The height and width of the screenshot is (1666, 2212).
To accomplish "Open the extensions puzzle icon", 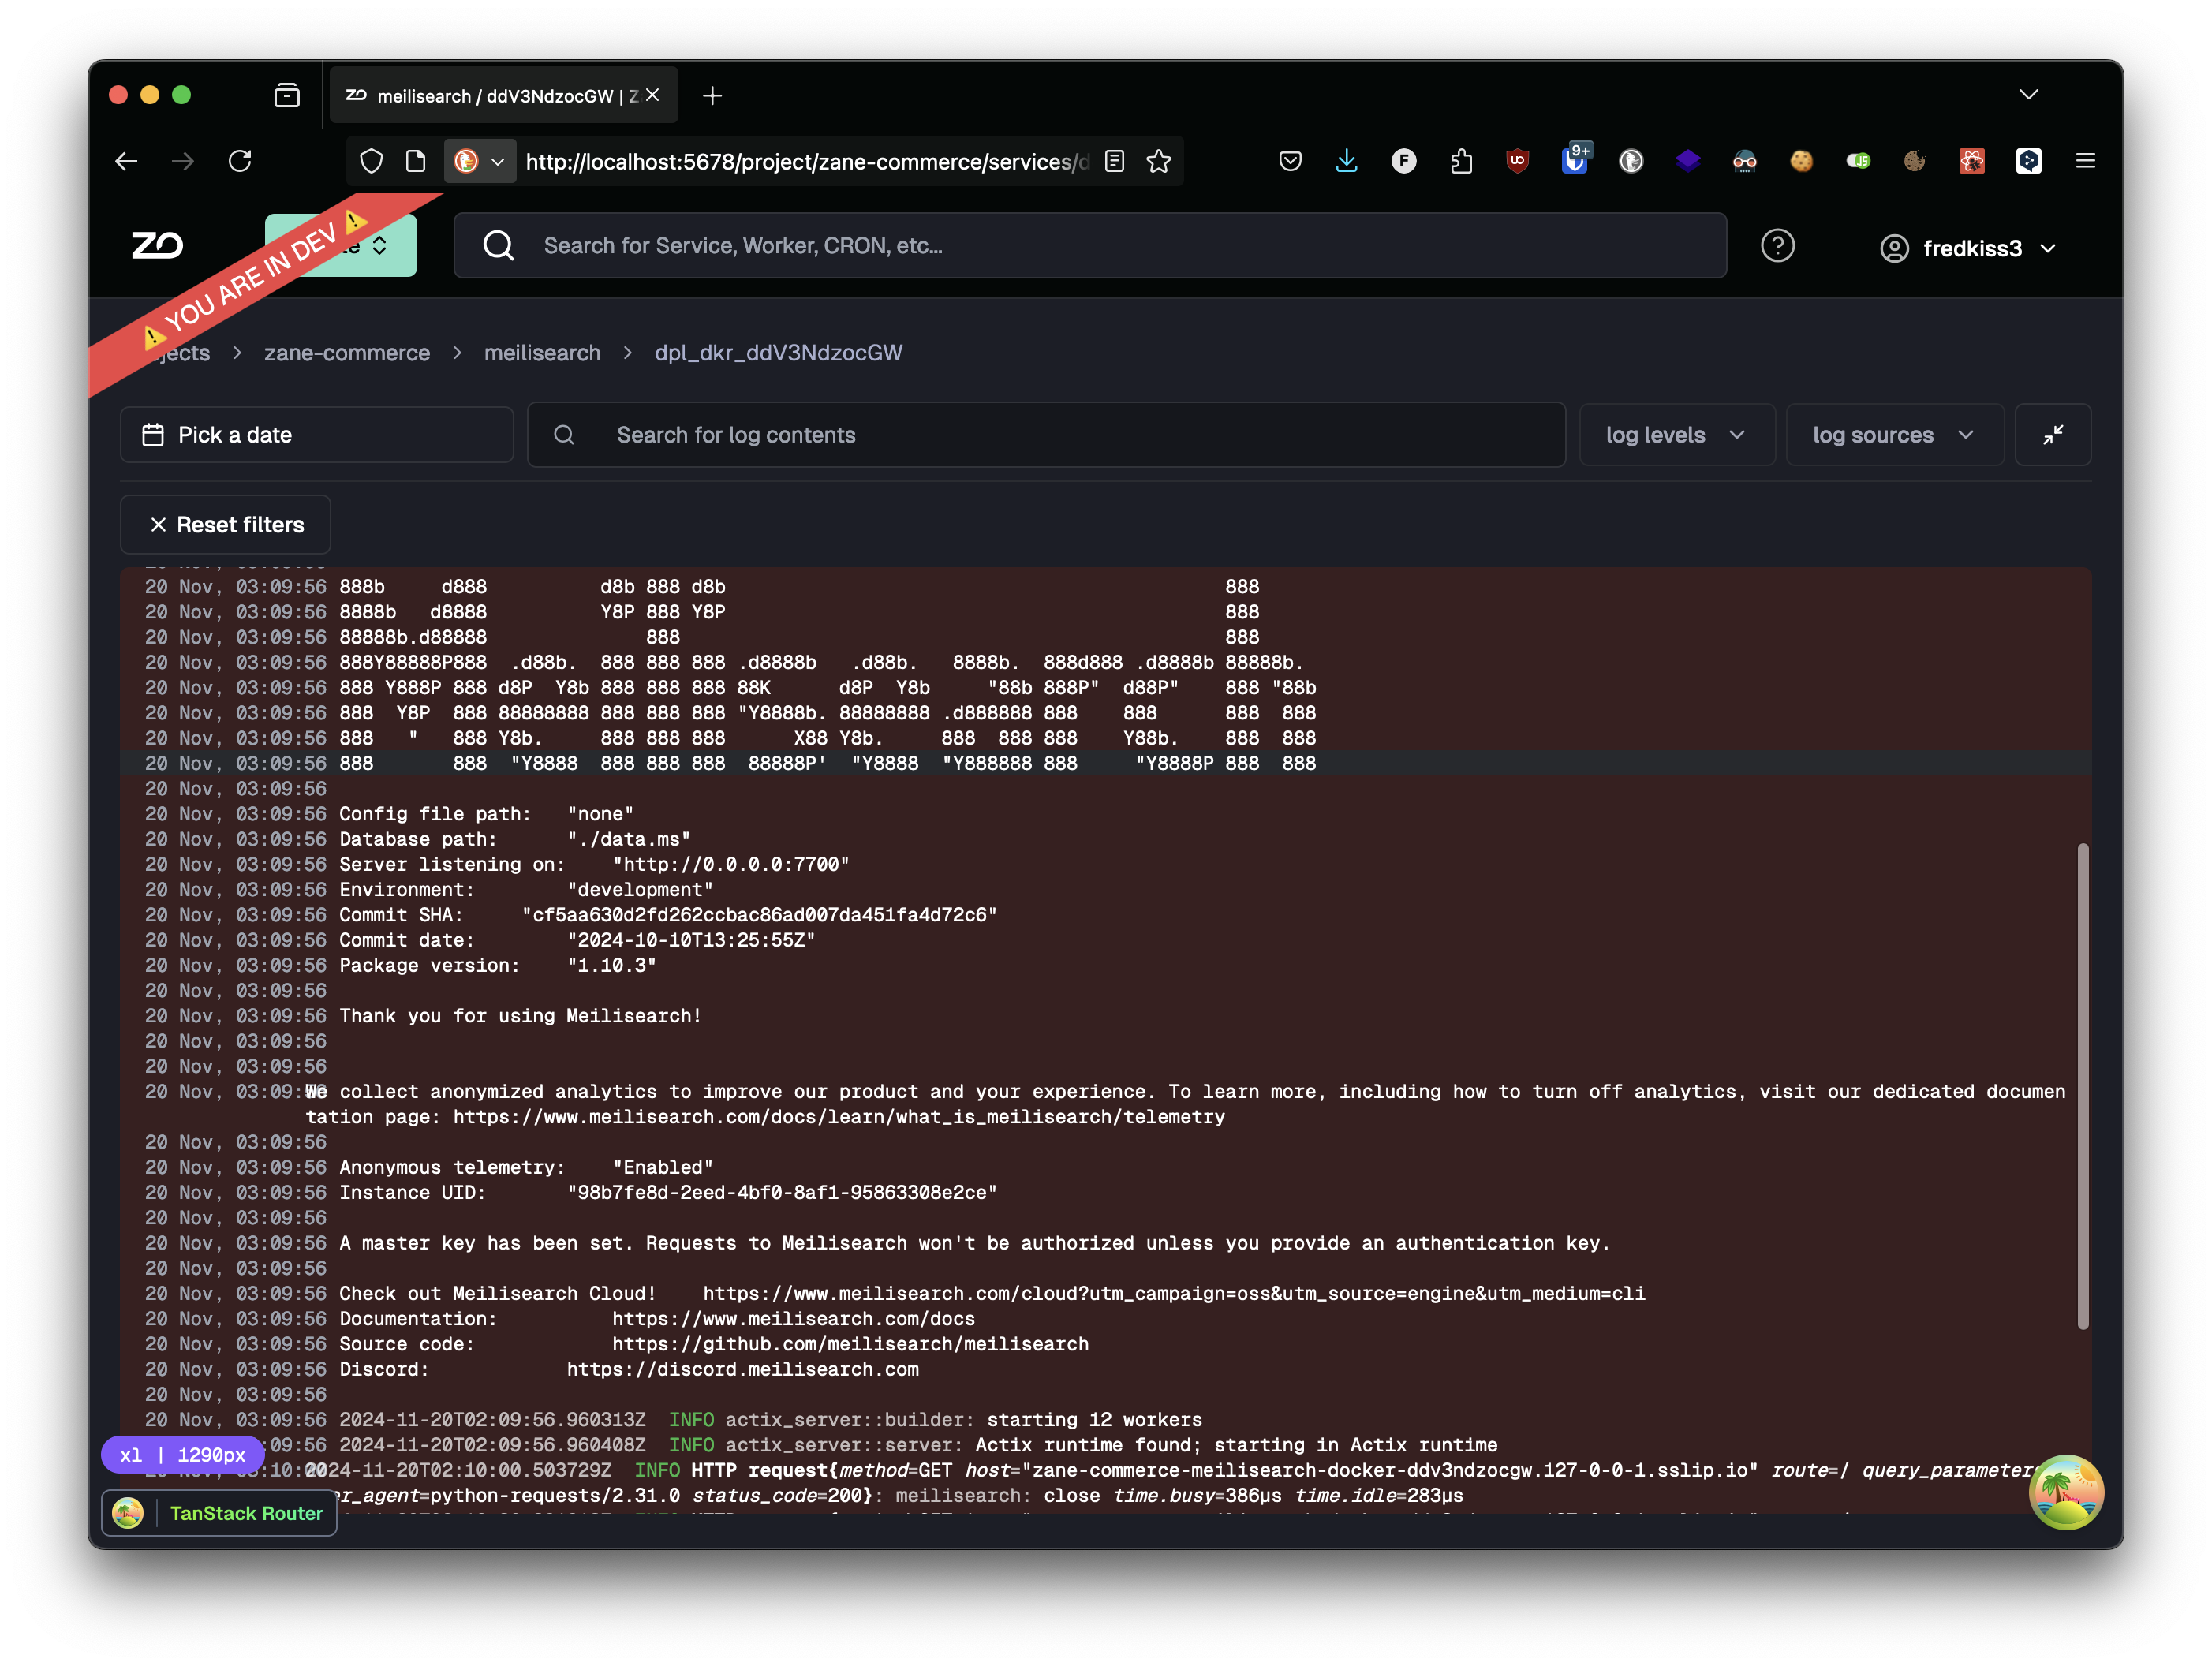I will click(1461, 161).
